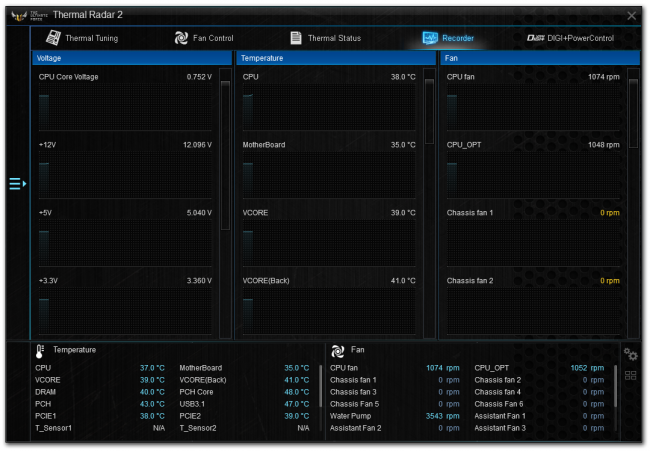Select the Thermal Tuning tab
The width and height of the screenshot is (650, 451).
tap(91, 38)
